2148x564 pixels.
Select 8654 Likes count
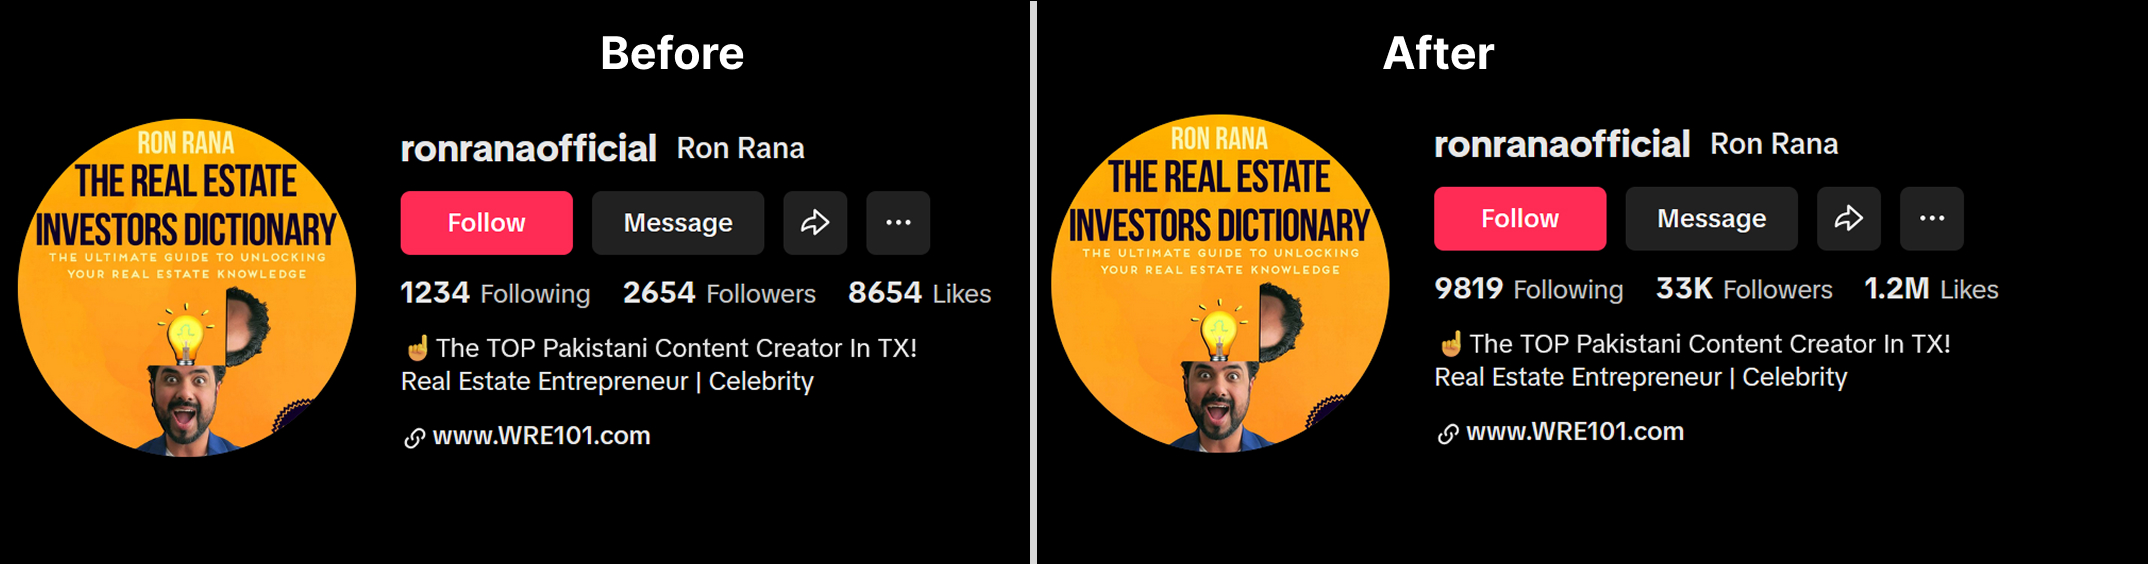pos(919,293)
